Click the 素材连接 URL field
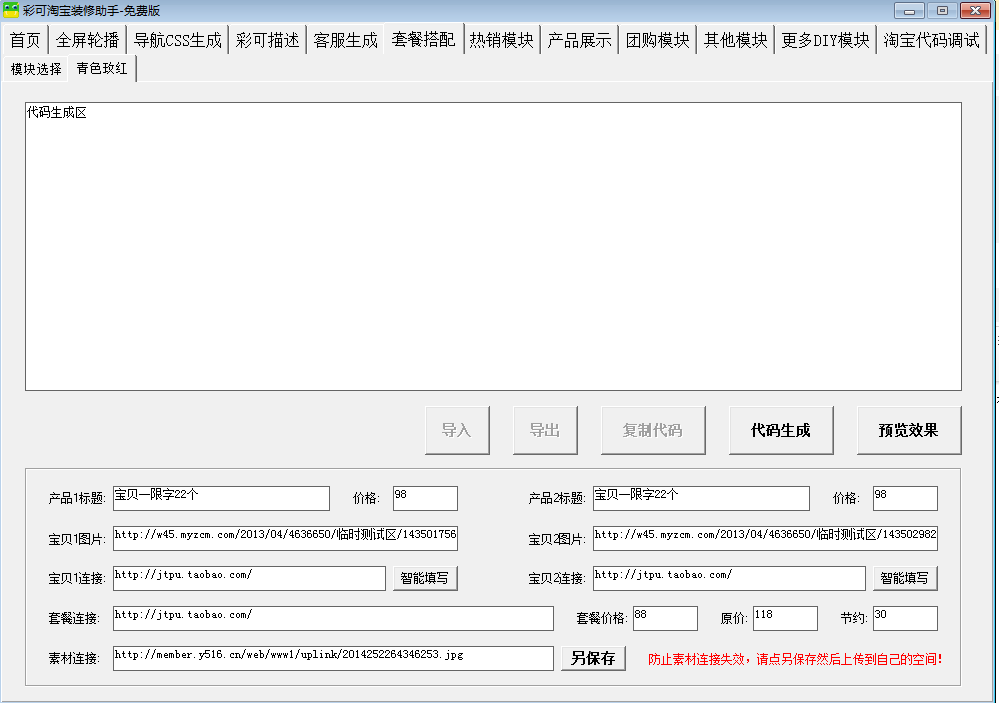Screen dimensions: 999x703 (x=333, y=658)
